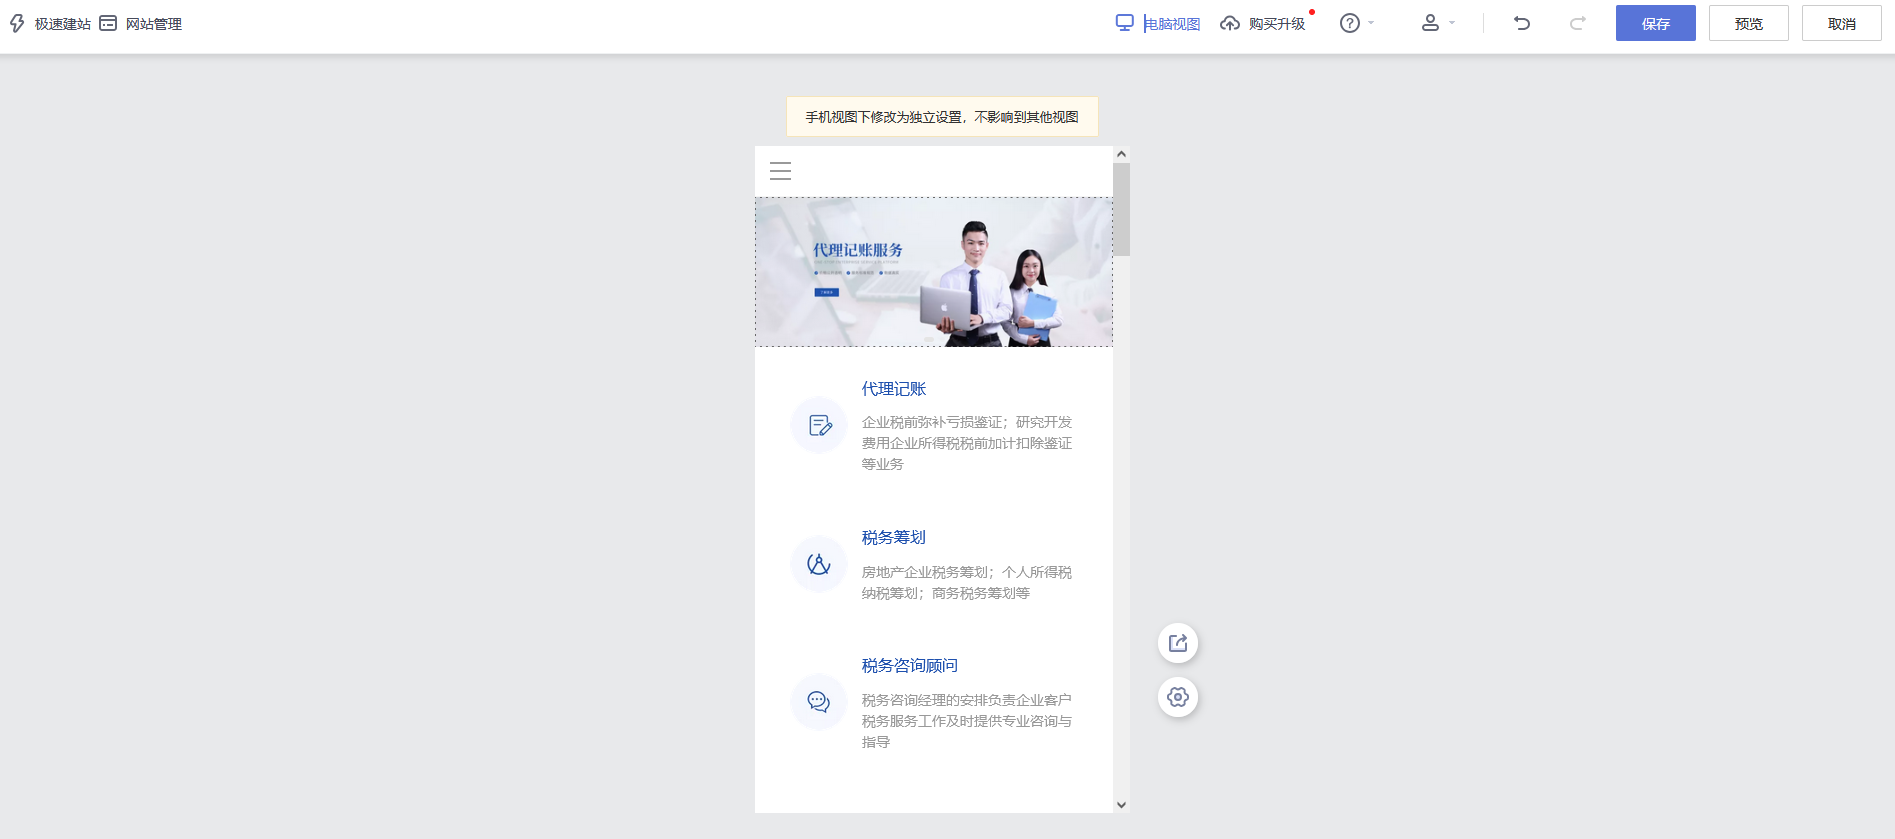The image size is (1895, 839).
Task: Click the 预览 preview button
Action: [1748, 23]
